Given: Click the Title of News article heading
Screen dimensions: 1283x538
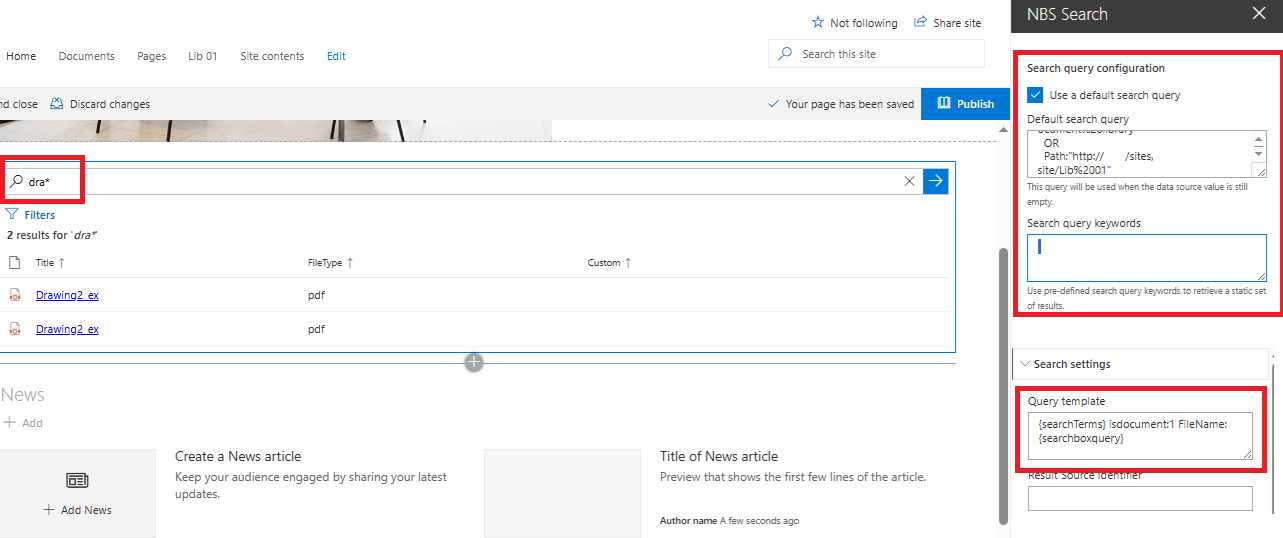Looking at the screenshot, I should click(719, 456).
